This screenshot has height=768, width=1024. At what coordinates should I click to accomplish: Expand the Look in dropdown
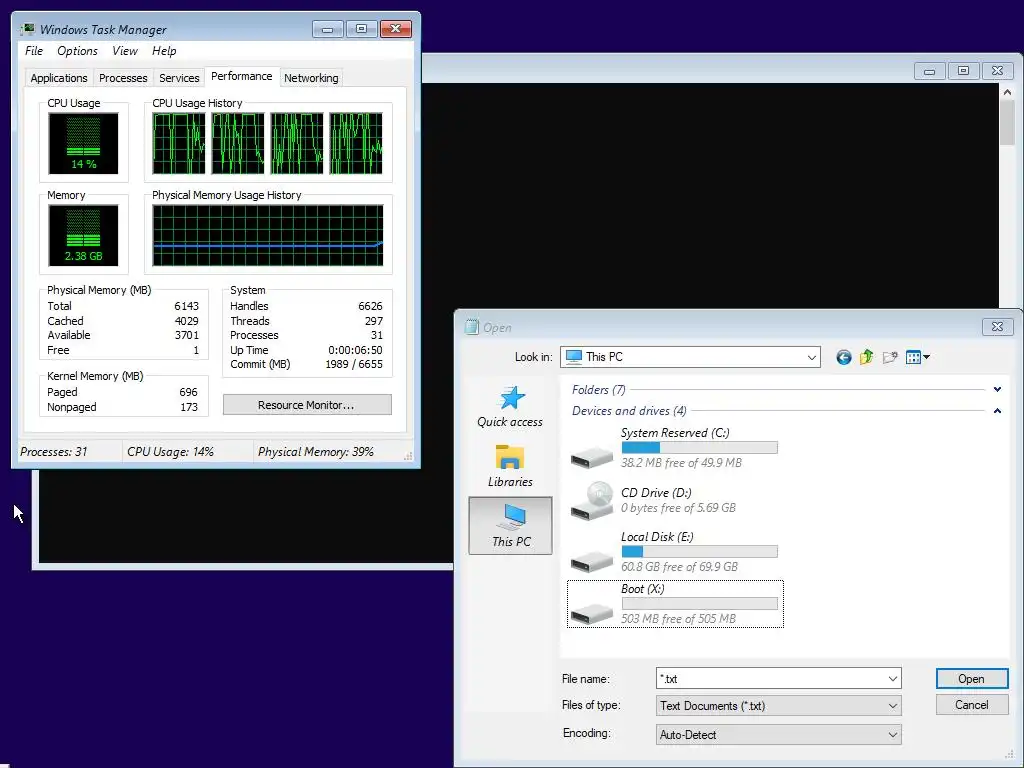click(811, 357)
